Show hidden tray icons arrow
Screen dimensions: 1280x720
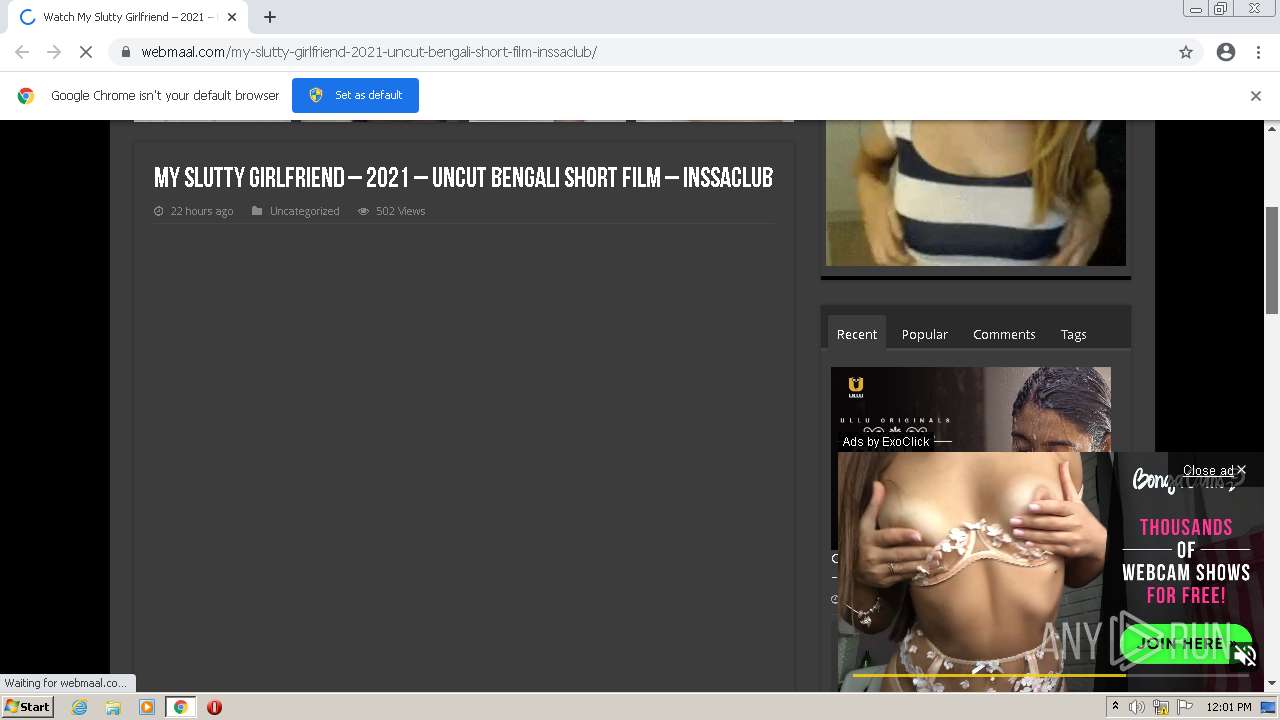1116,707
